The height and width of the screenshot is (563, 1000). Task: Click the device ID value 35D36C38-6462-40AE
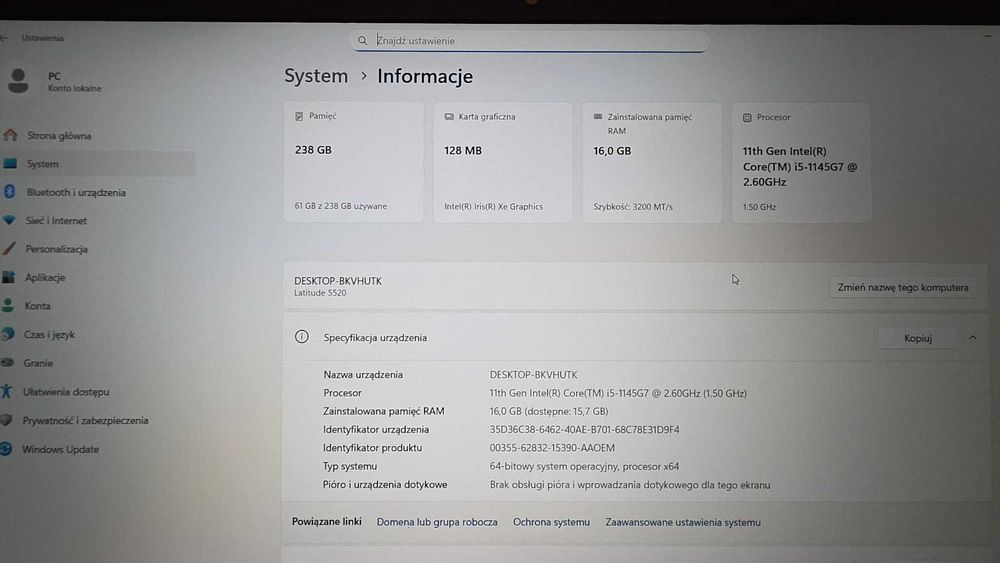pyautogui.click(x=584, y=430)
